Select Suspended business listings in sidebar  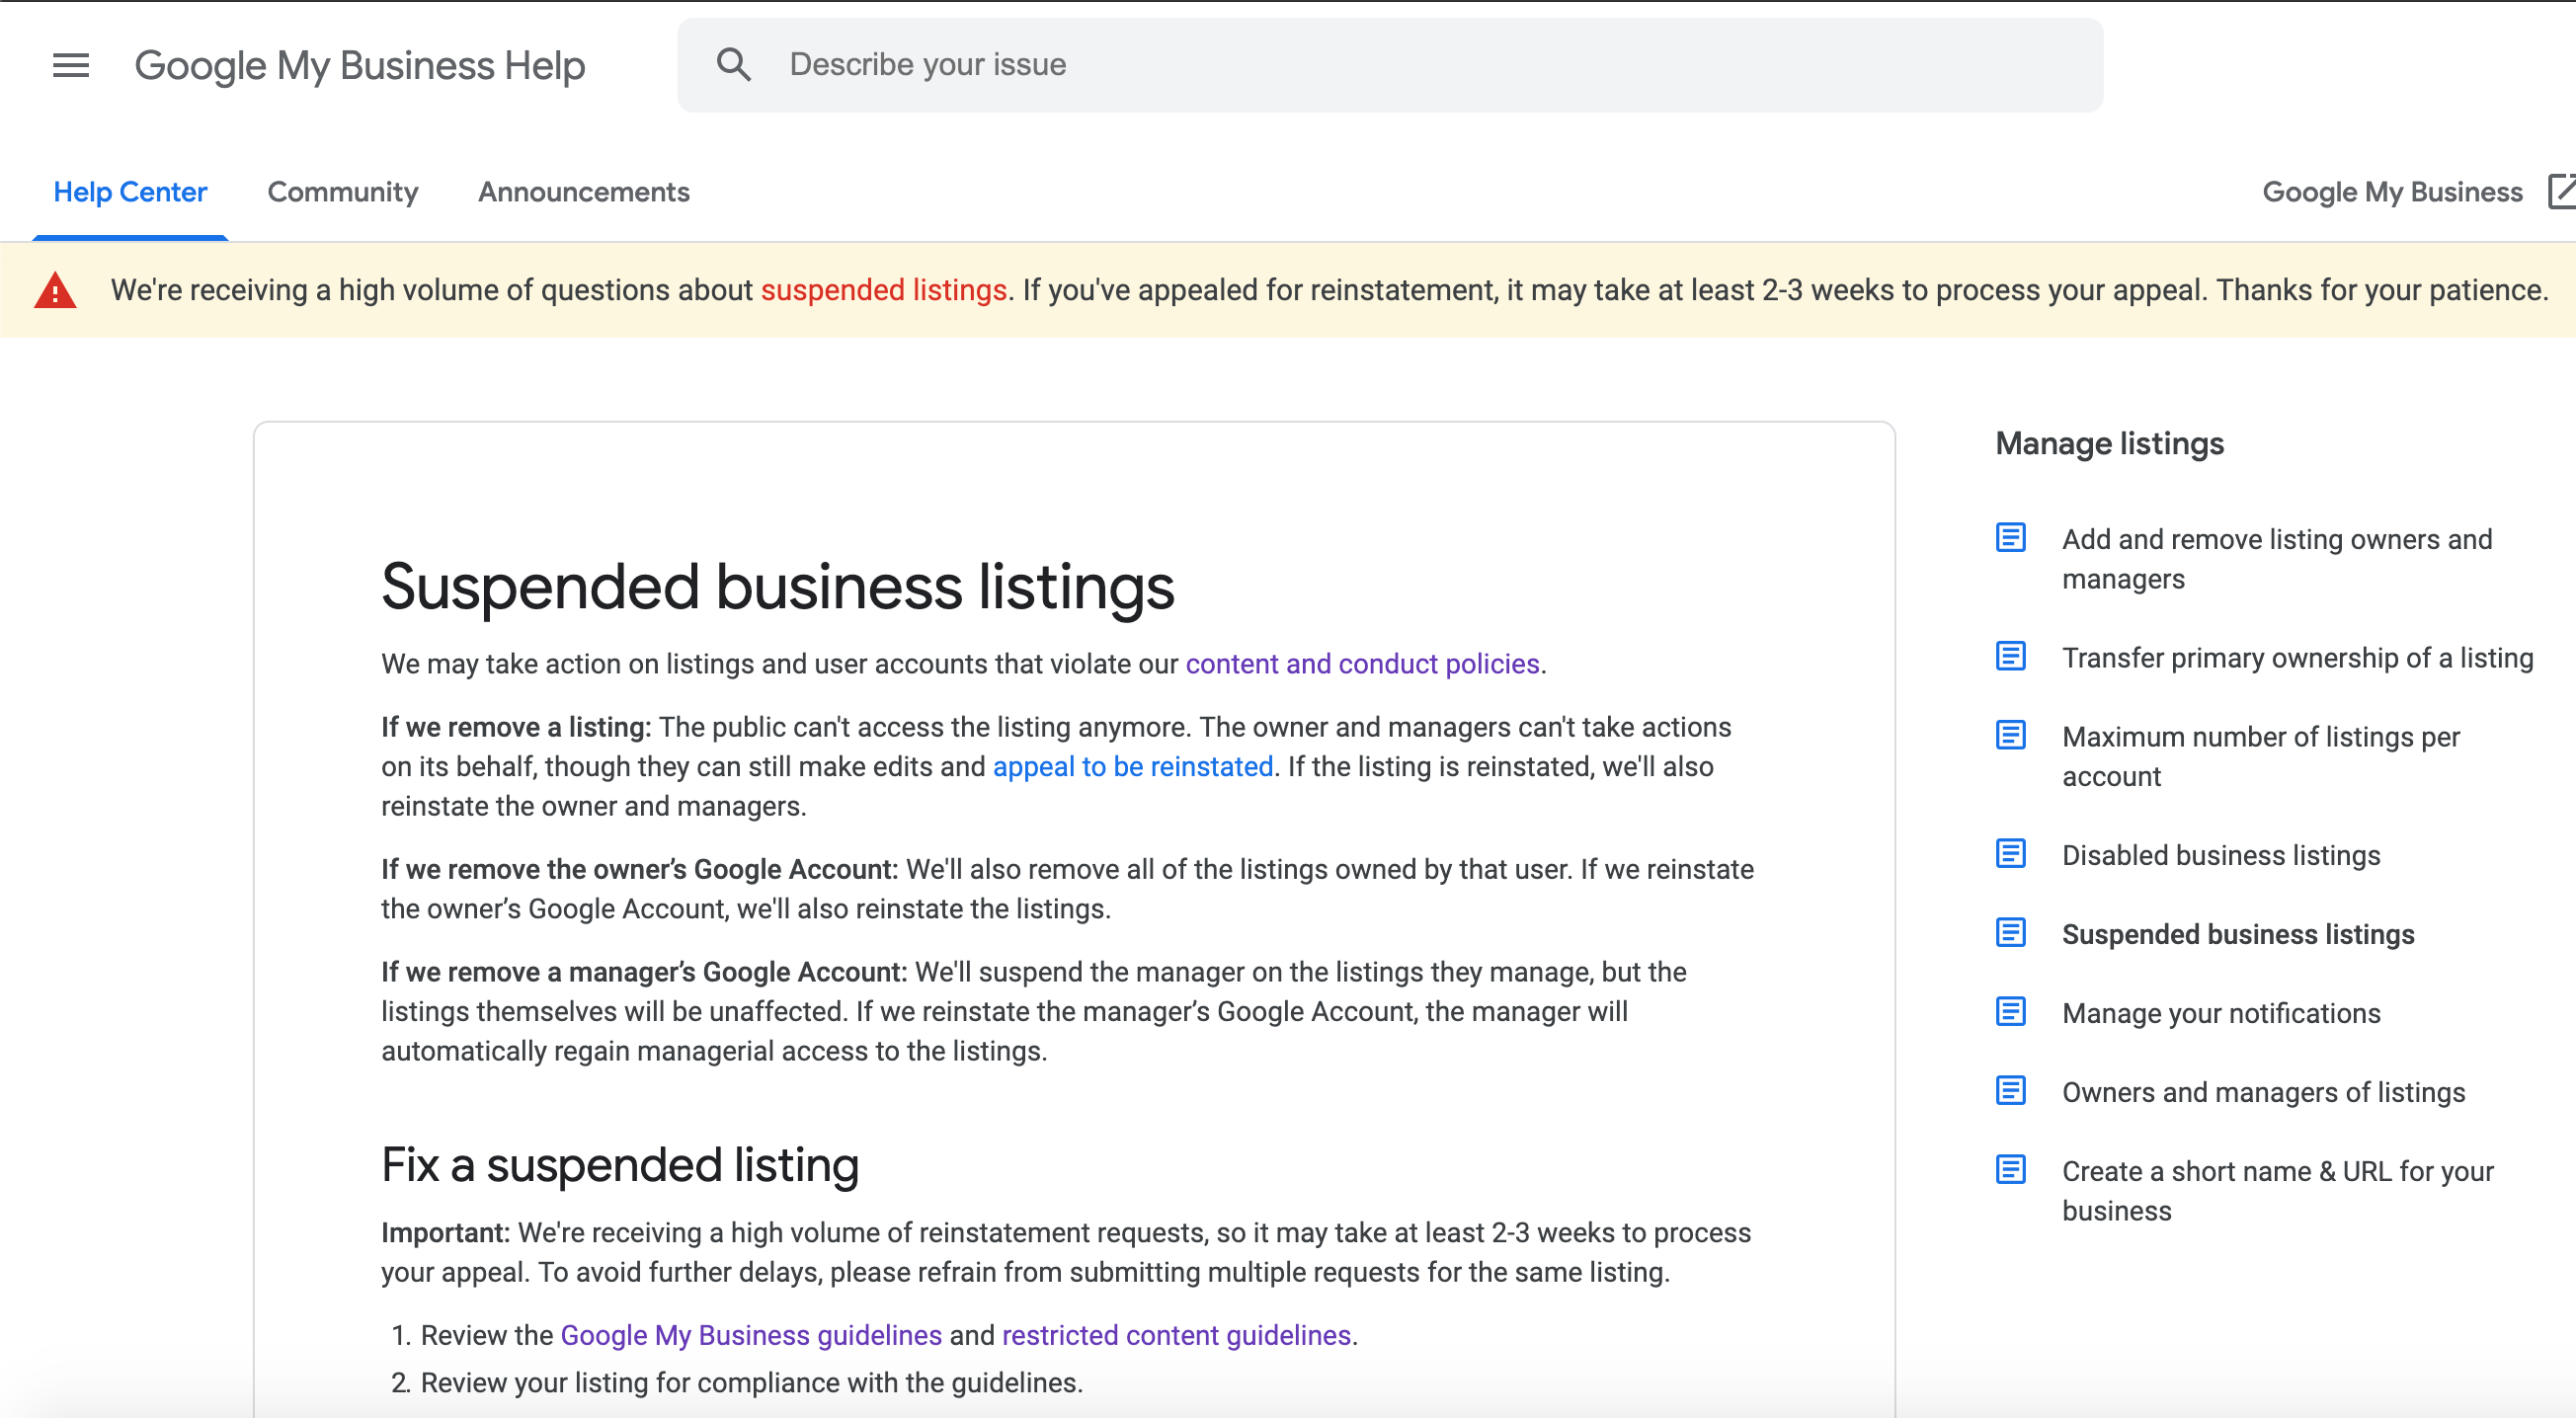2238,935
